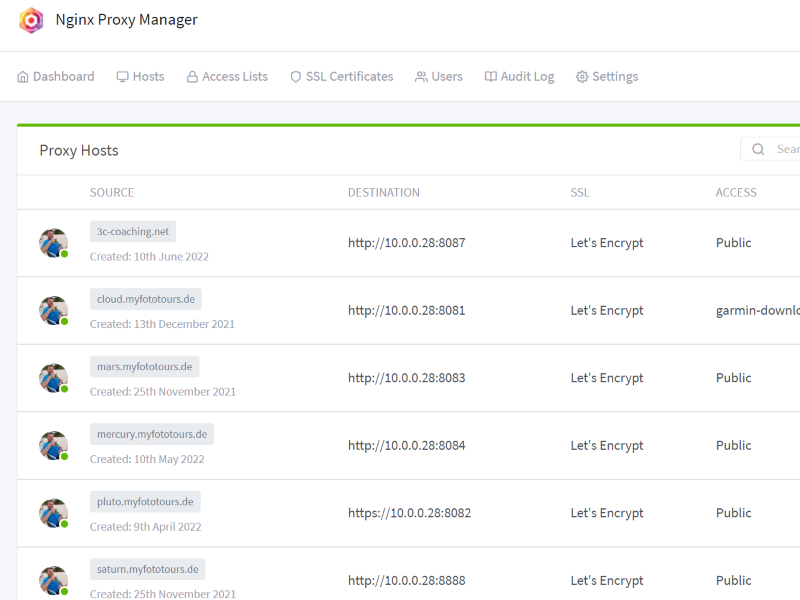Click destination https://10.0.0.28:8082
The image size is (800, 600).
pos(410,513)
